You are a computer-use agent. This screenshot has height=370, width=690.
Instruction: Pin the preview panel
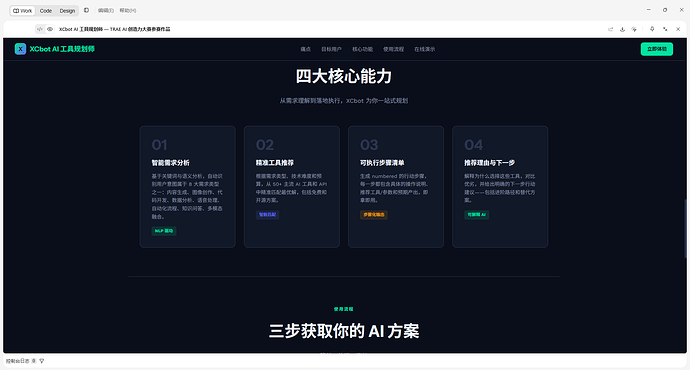(x=652, y=29)
